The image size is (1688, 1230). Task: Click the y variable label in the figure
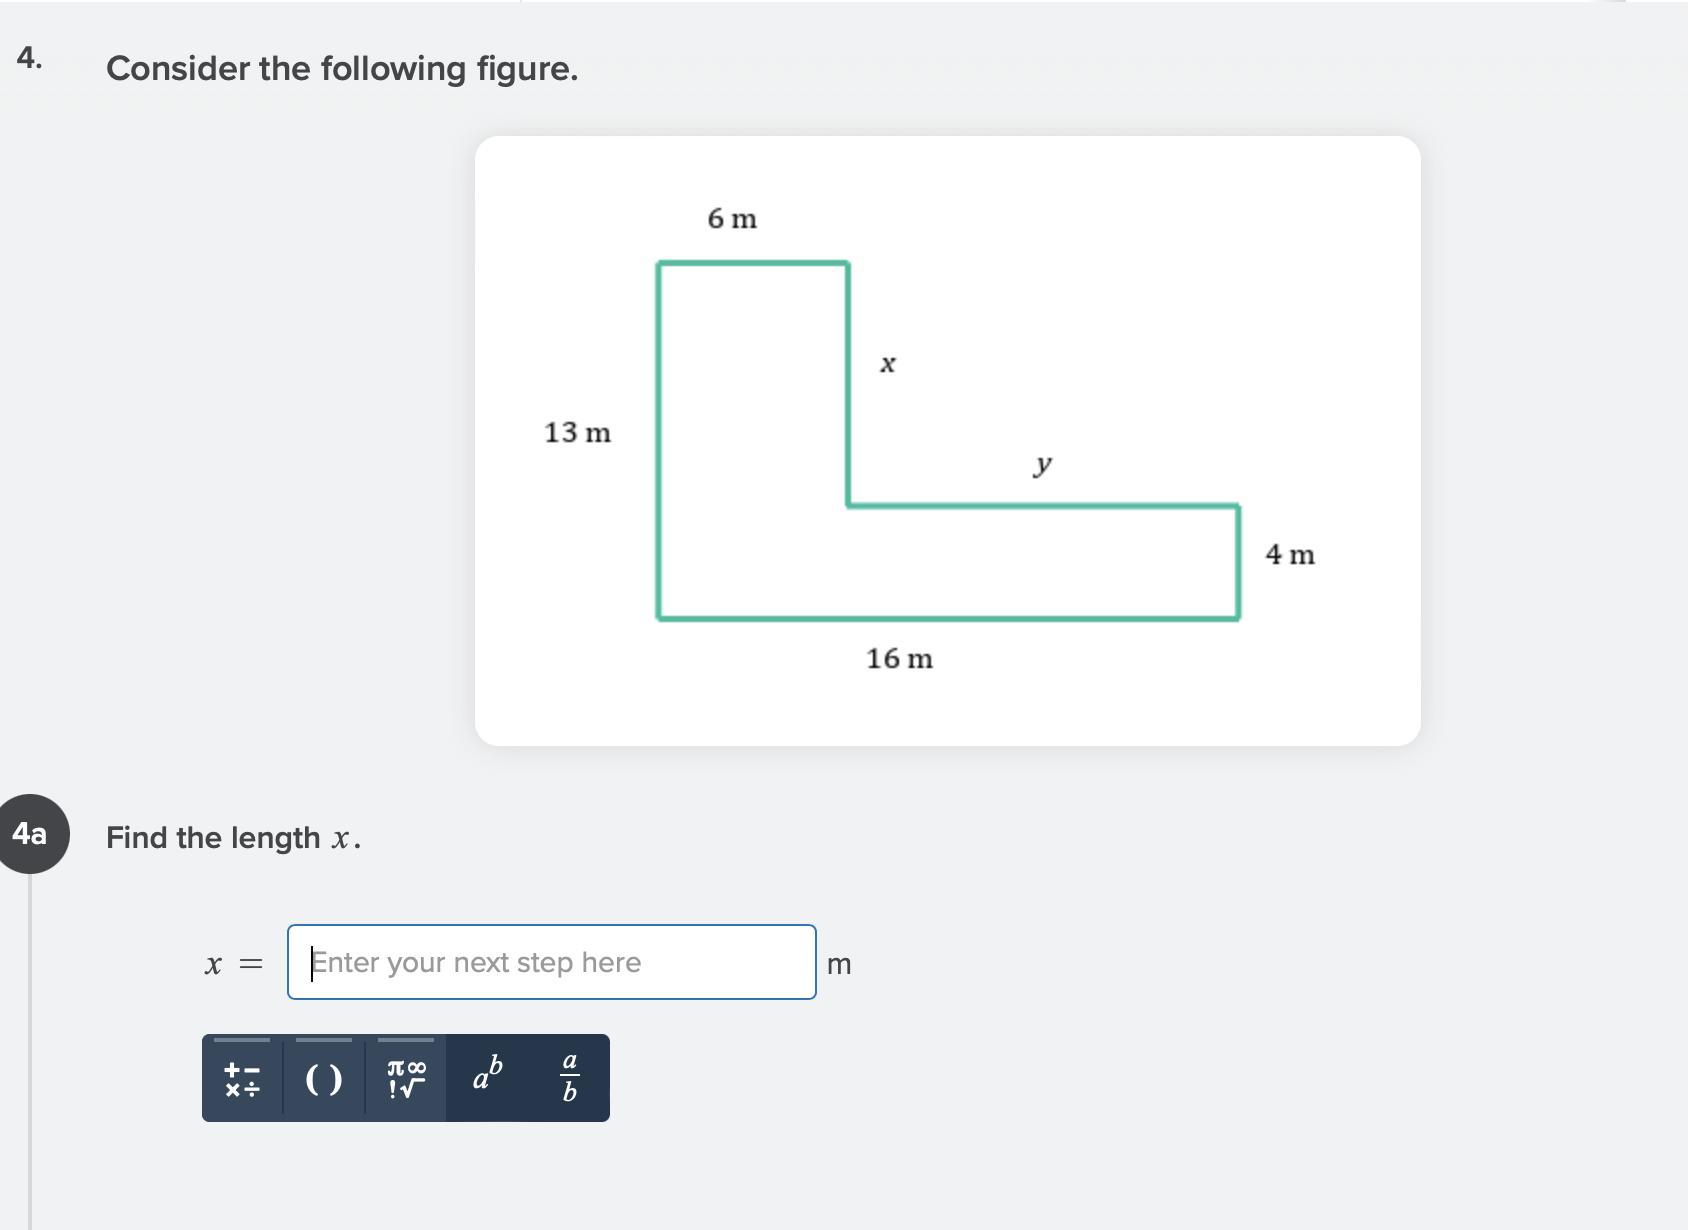(x=1042, y=465)
